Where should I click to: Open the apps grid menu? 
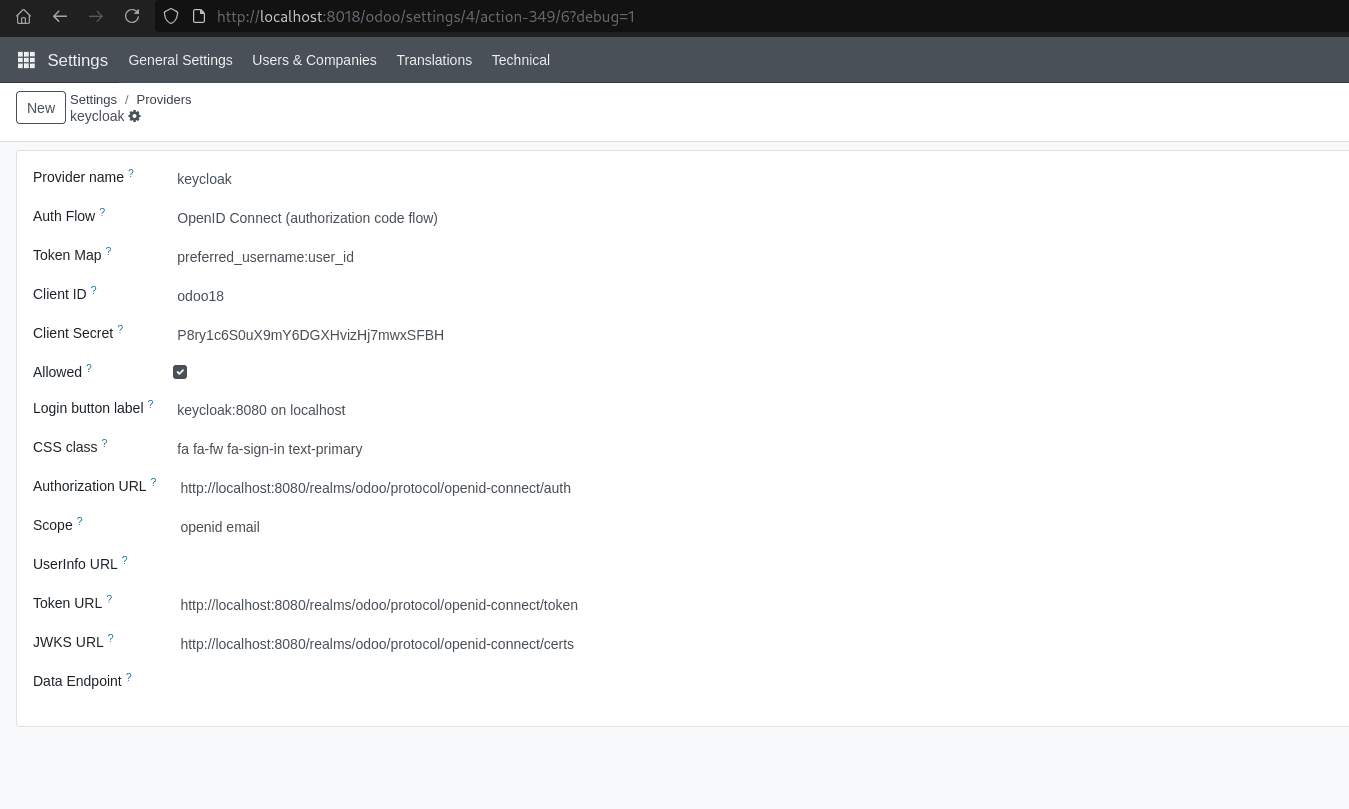click(x=26, y=60)
